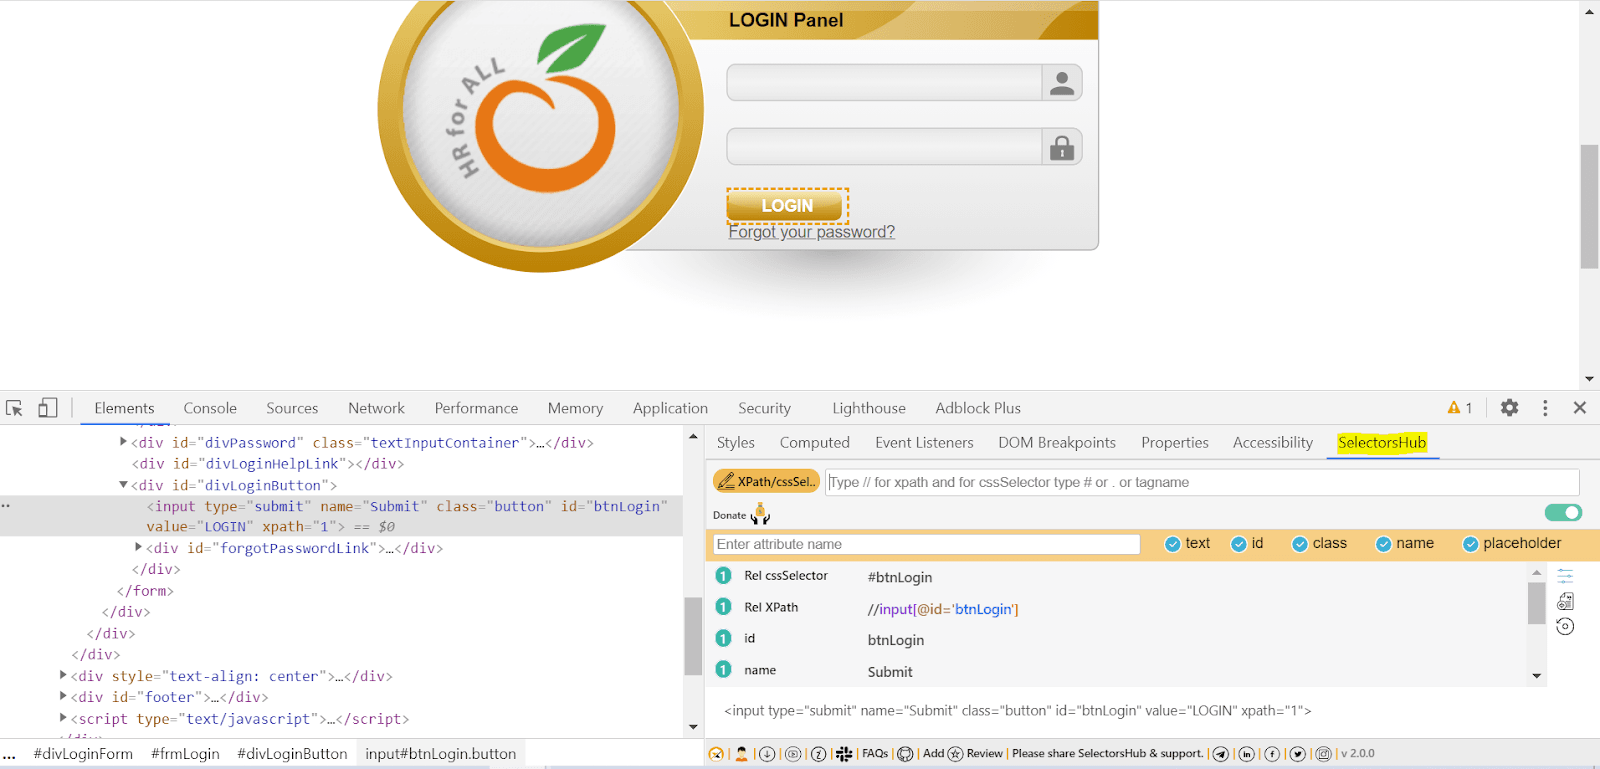This screenshot has width=1600, height=769.
Task: Open the Telegram share icon
Action: point(1221,754)
